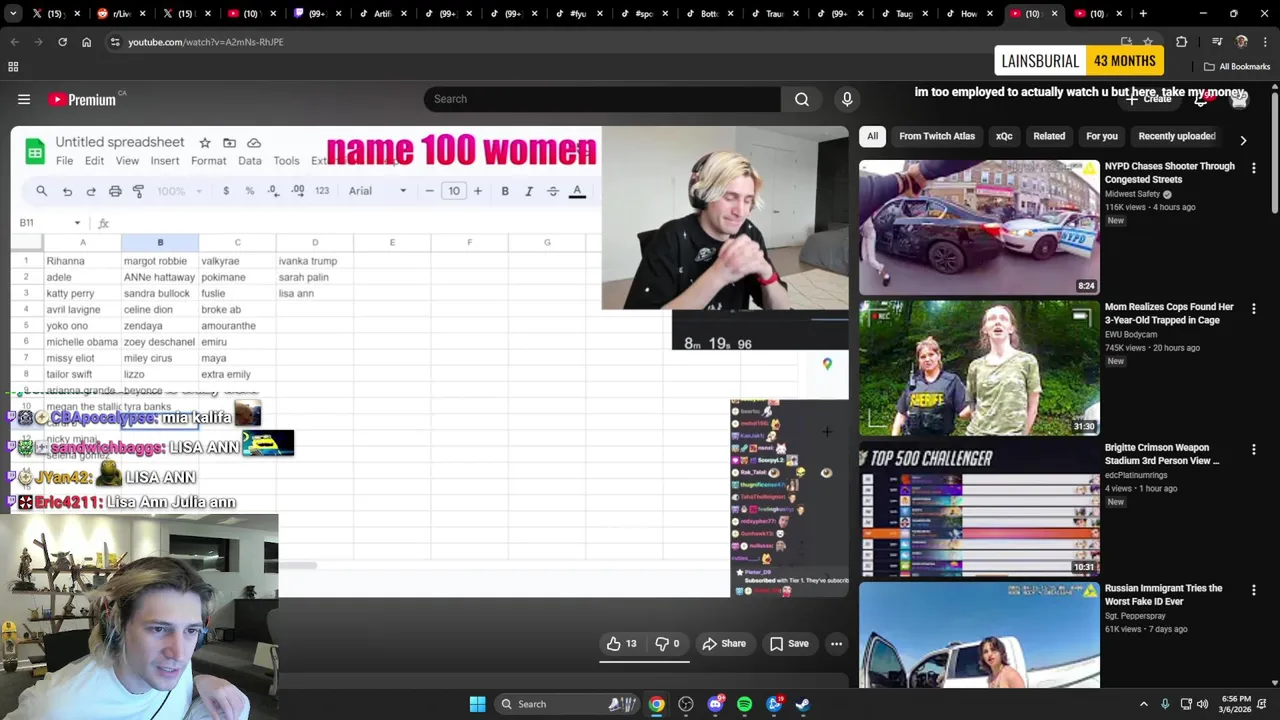This screenshot has width=1280, height=720.
Task: Select the Recently uploaded chip
Action: pyautogui.click(x=1177, y=136)
